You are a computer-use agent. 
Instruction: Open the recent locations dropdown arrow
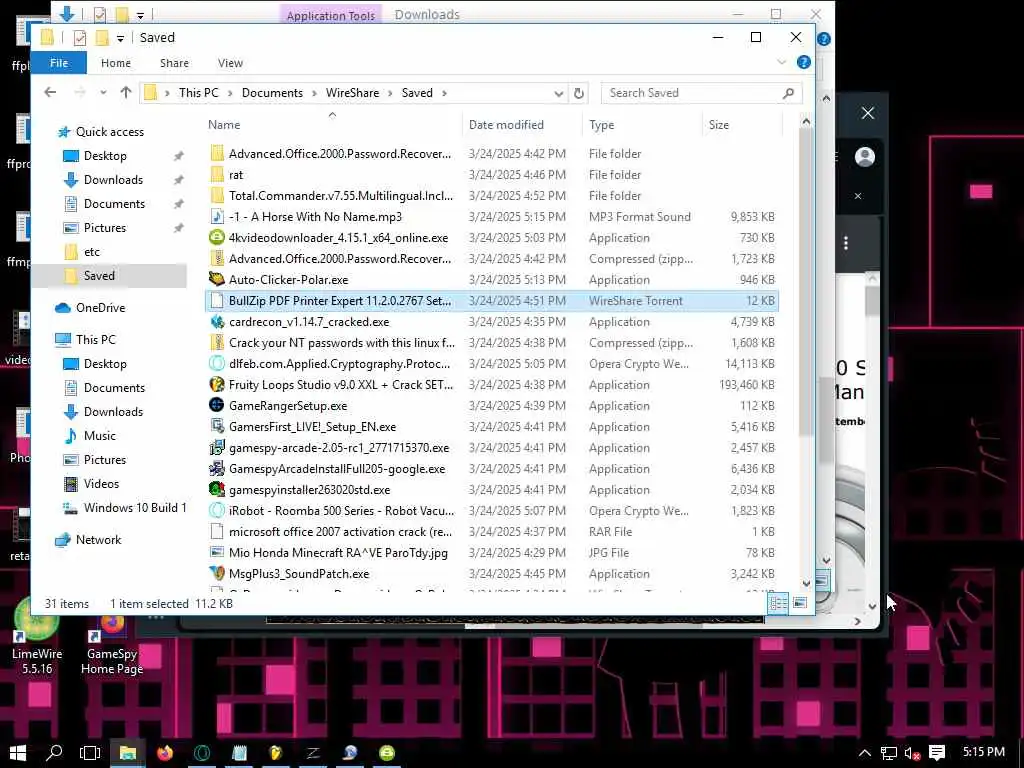[x=103, y=93]
